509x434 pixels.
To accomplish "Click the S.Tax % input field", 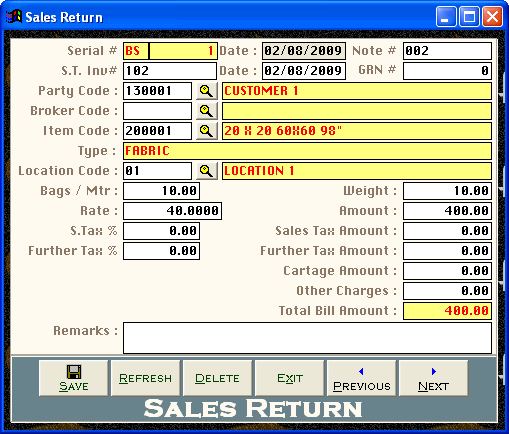I will point(161,231).
